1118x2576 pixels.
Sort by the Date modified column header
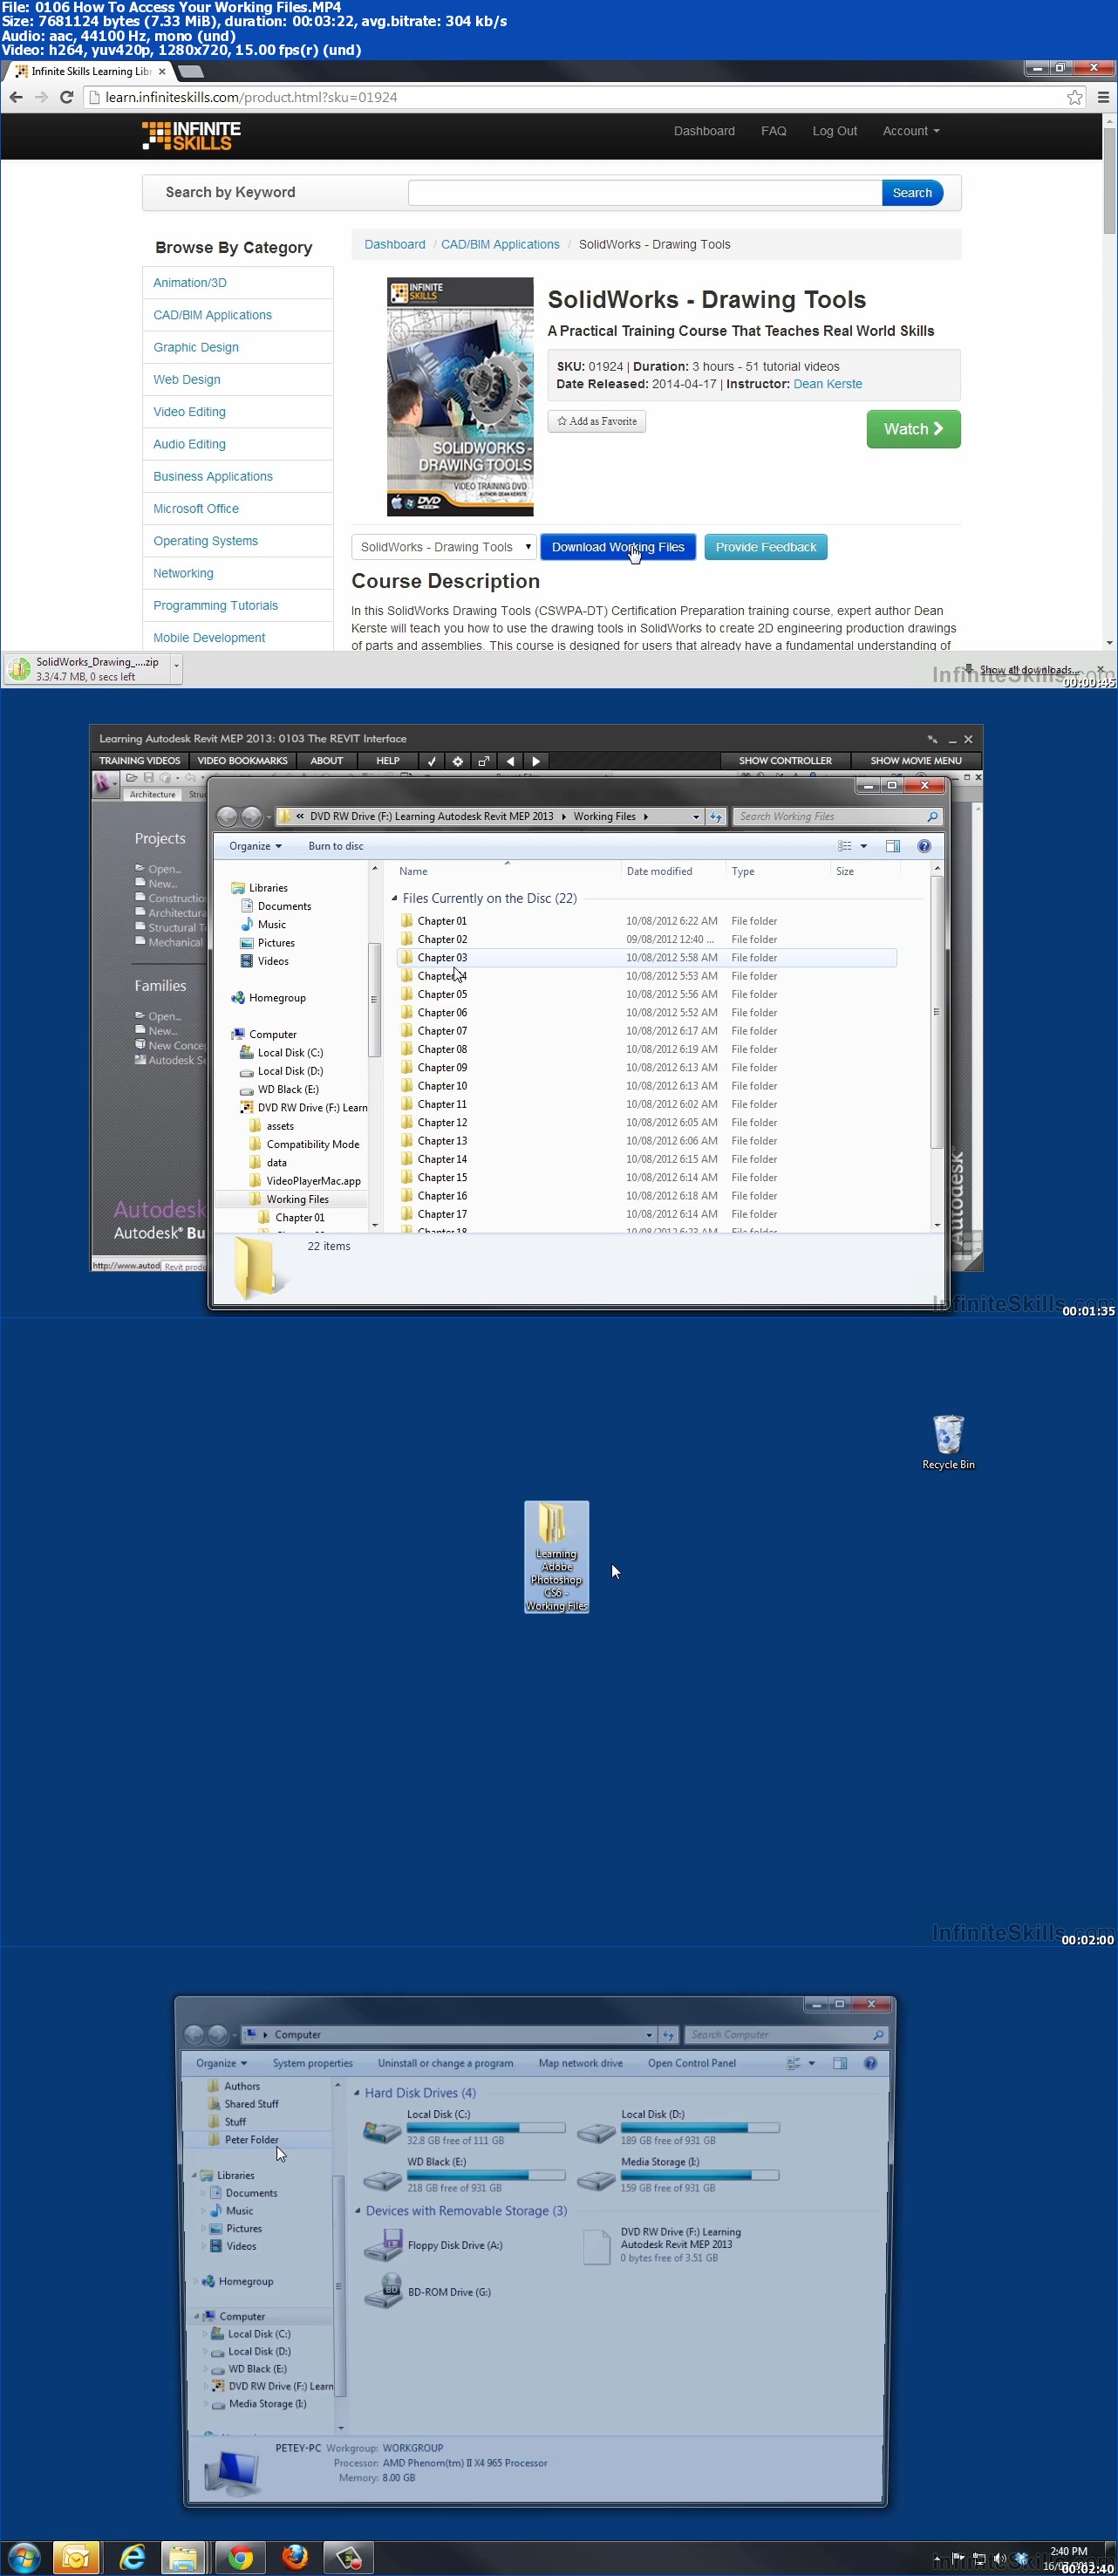click(659, 871)
